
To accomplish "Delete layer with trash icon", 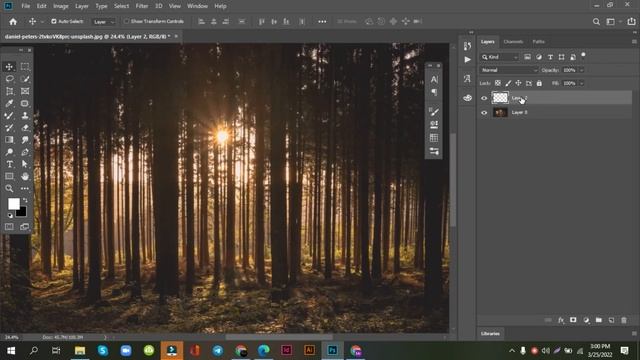I will point(624,320).
